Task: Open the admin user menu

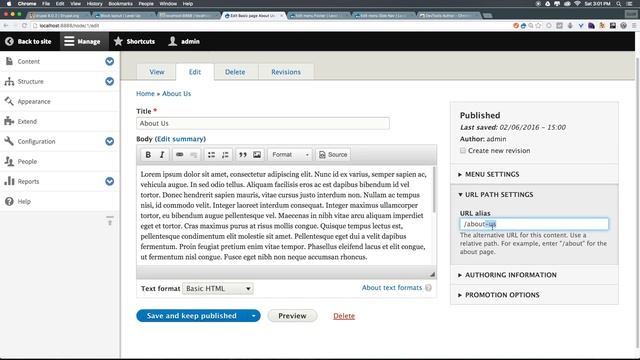Action: point(184,41)
